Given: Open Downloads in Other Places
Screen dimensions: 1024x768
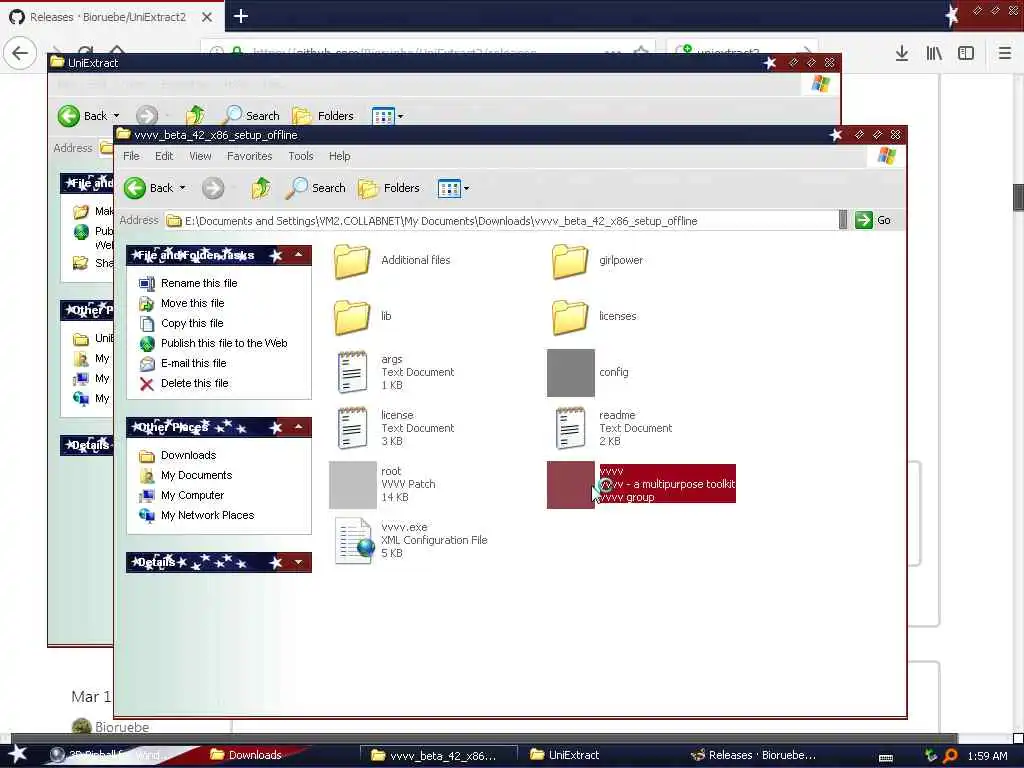Looking at the screenshot, I should tap(178, 455).
